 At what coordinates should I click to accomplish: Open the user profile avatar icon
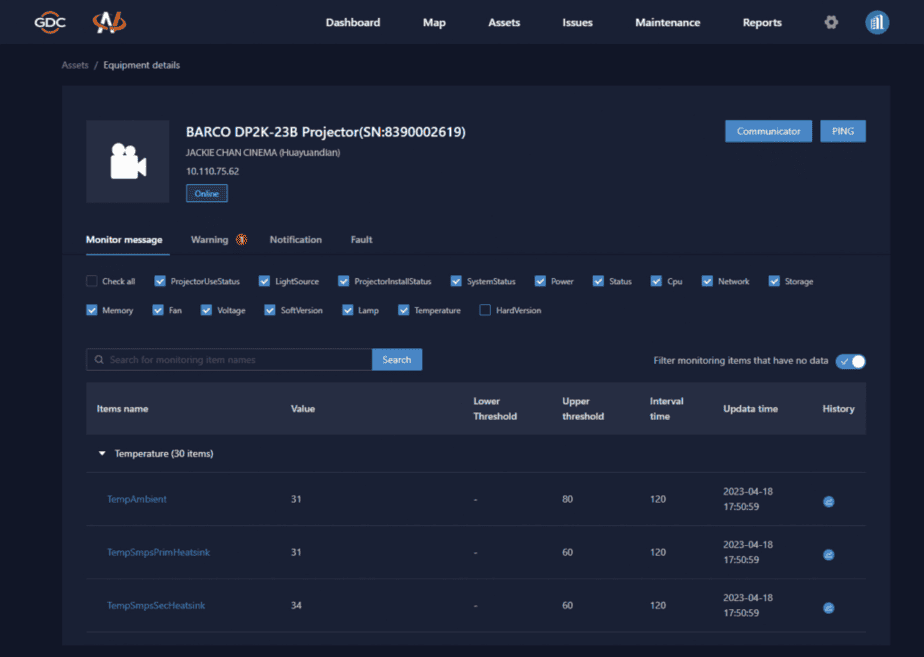[x=877, y=22]
